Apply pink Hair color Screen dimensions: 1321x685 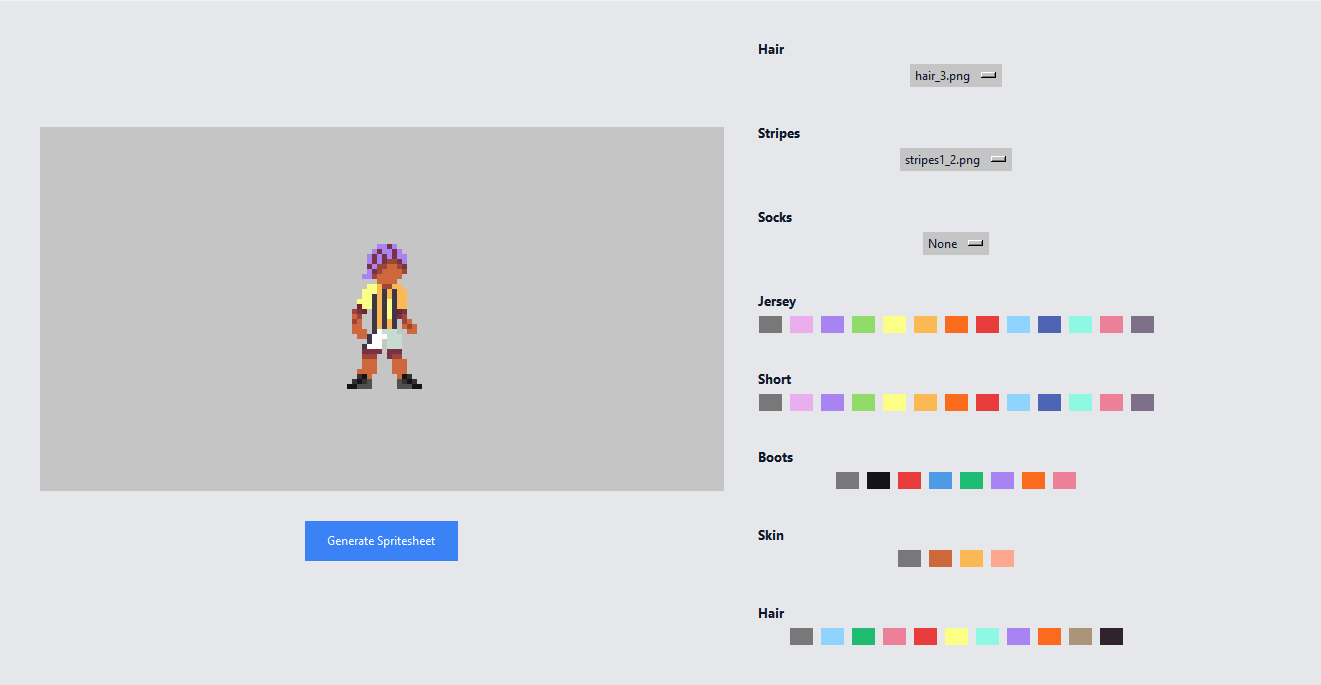pyautogui.click(x=894, y=637)
